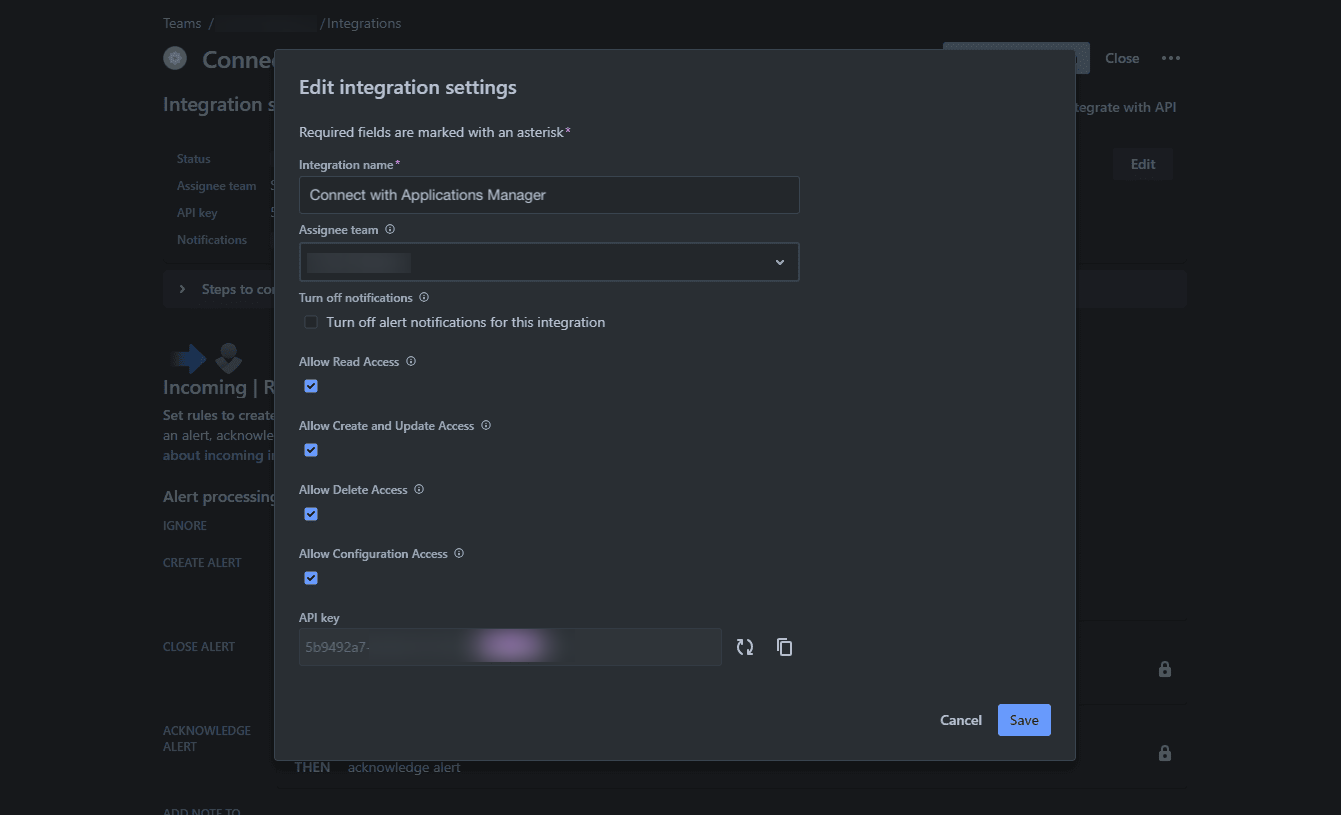Click the Integration name input field
This screenshot has height=815, width=1341.
point(549,195)
